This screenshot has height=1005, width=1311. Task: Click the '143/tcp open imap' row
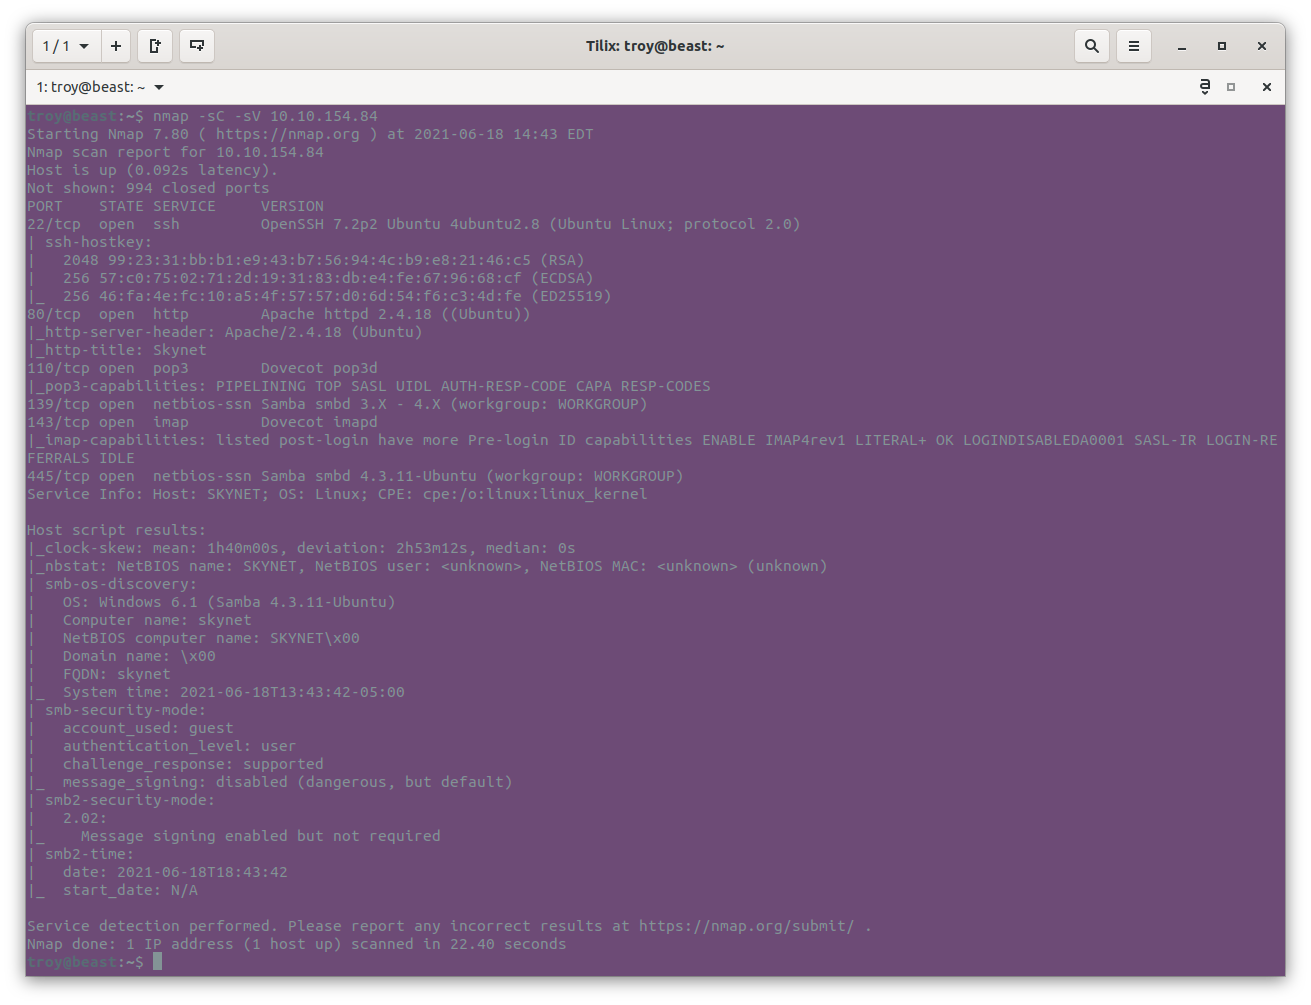coord(203,422)
